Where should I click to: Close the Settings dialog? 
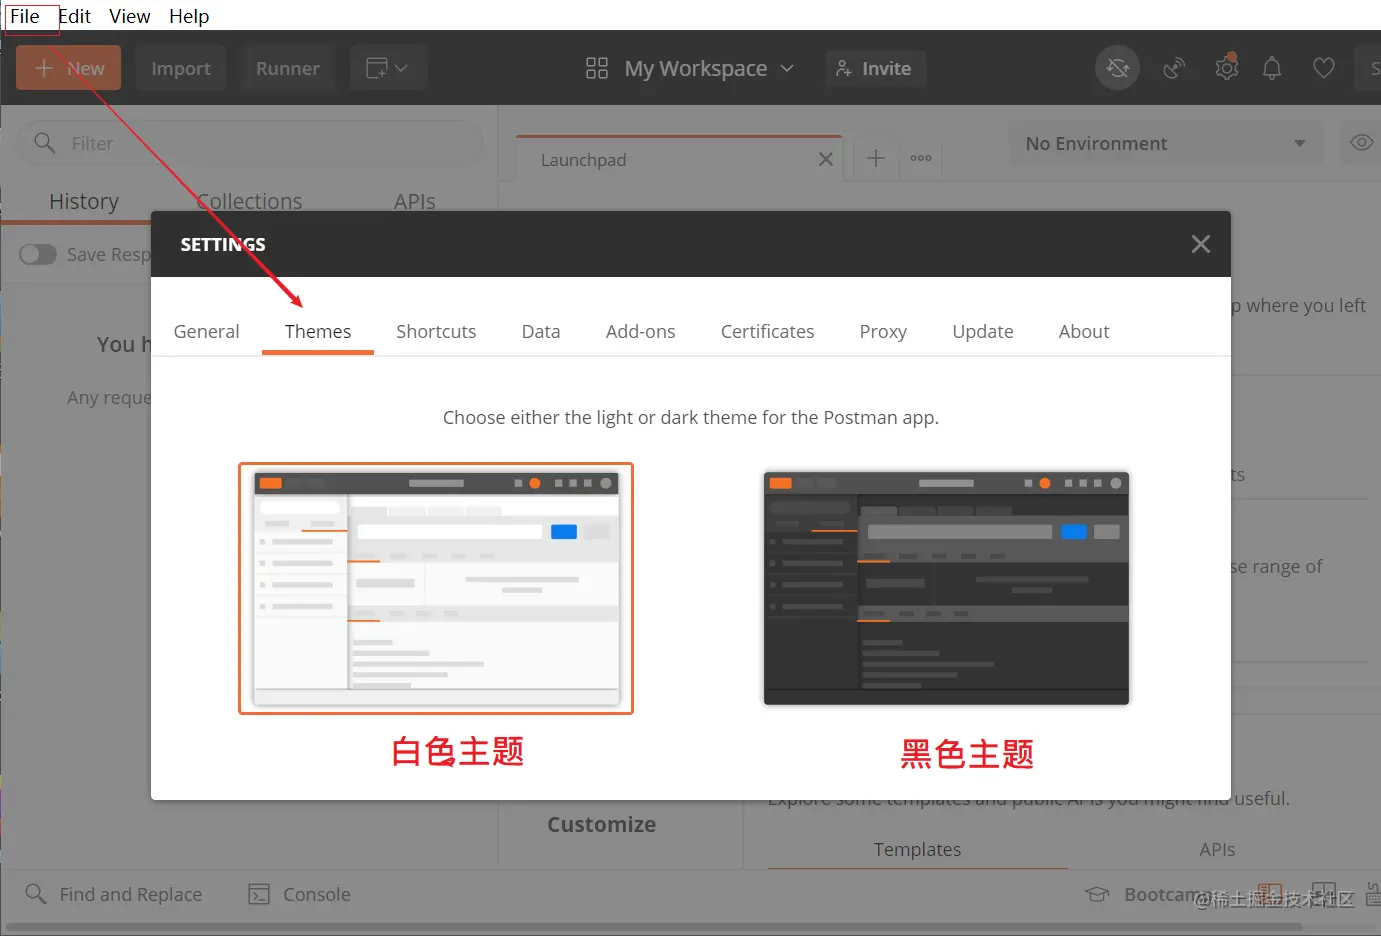[x=1201, y=244]
